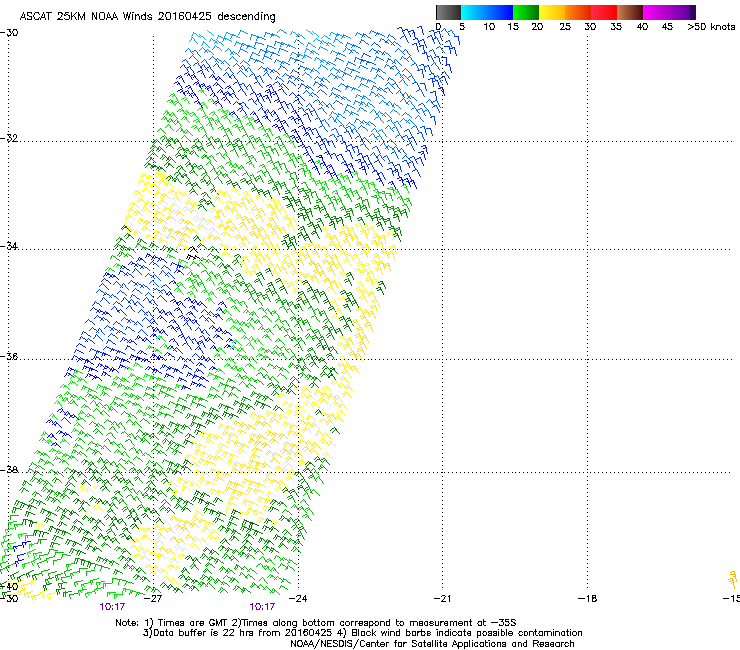
Task: Click the '15' legend scale label
Action: pyautogui.click(x=513, y=27)
